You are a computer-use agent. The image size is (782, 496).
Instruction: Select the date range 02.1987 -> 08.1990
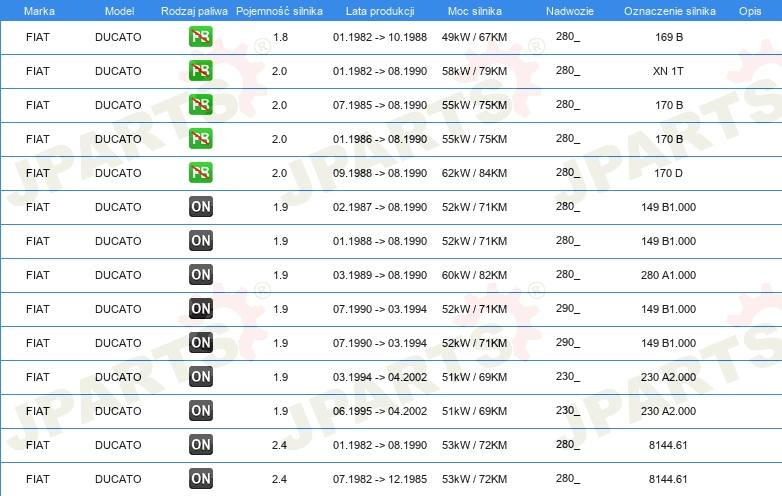pyautogui.click(x=380, y=207)
